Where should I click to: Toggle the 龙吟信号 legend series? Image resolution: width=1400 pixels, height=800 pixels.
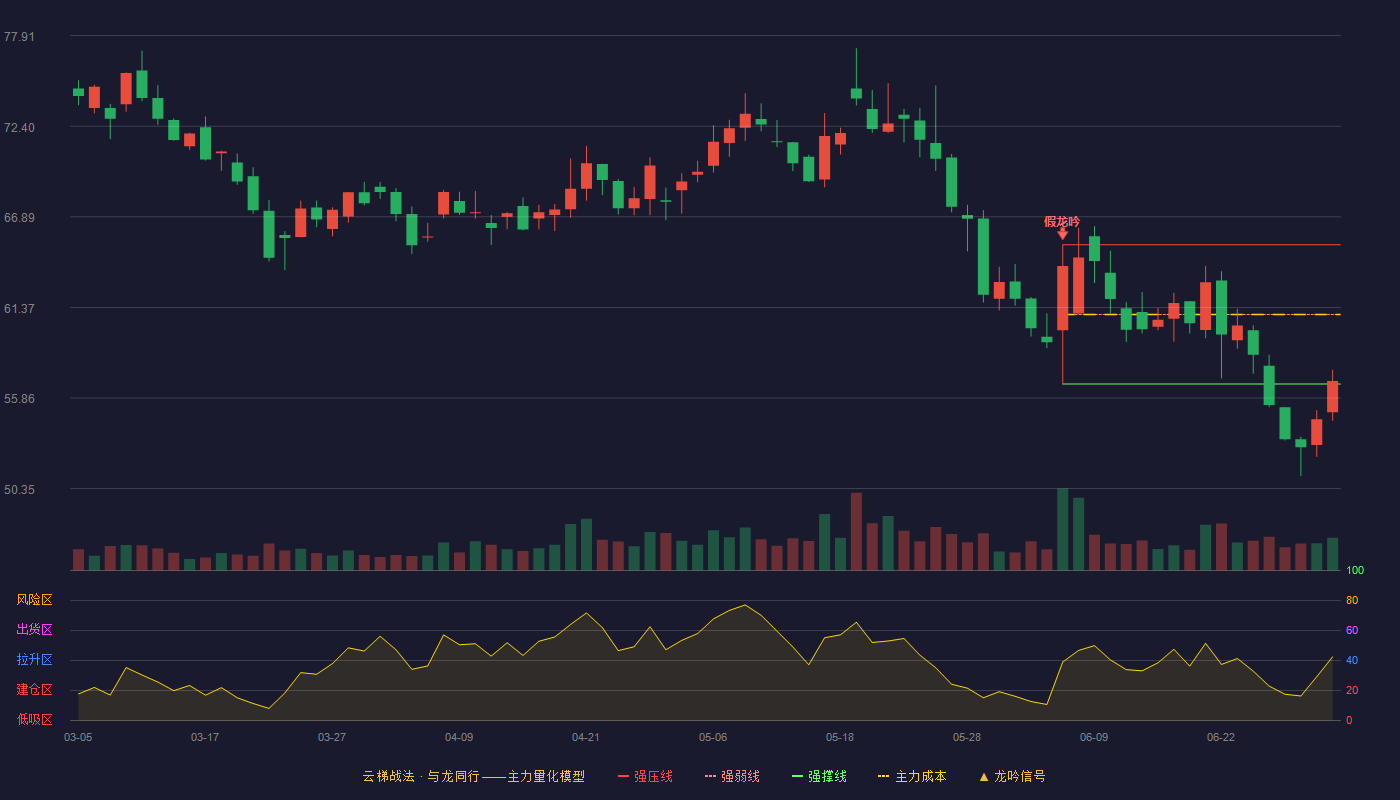(1012, 776)
